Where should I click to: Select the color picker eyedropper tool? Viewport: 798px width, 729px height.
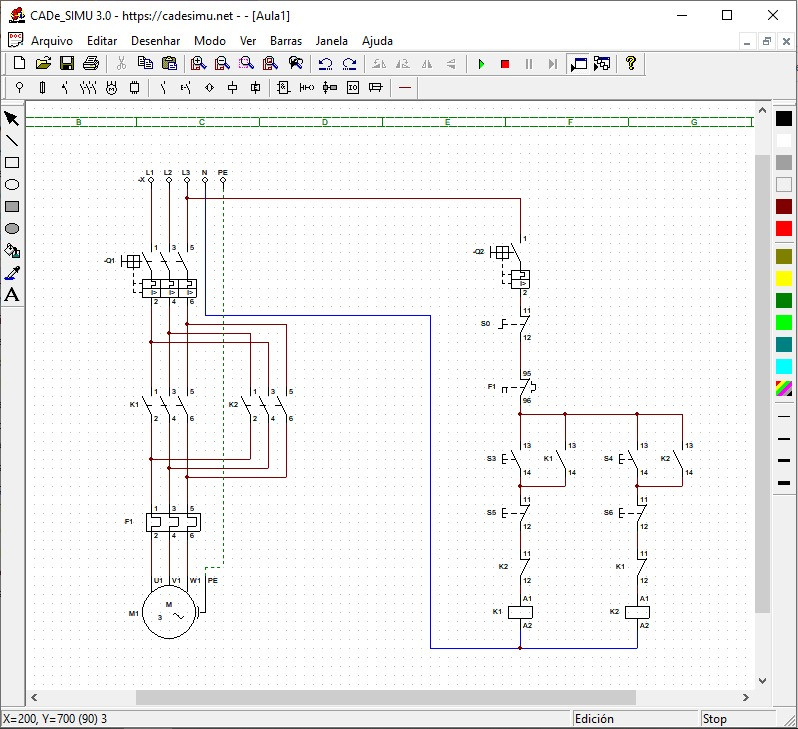(x=12, y=273)
